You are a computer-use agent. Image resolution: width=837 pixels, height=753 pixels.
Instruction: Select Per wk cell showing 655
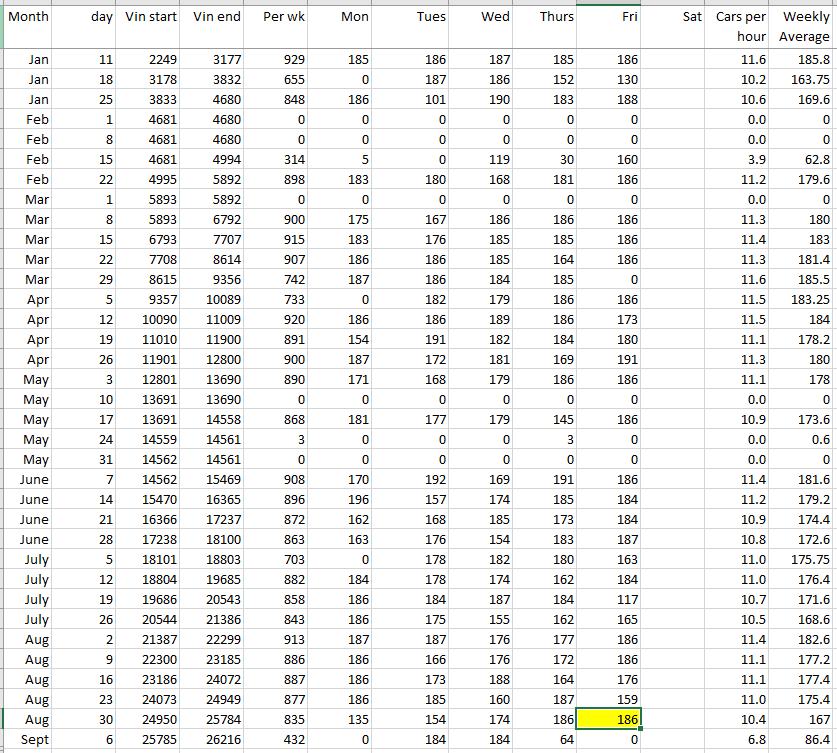coord(278,80)
